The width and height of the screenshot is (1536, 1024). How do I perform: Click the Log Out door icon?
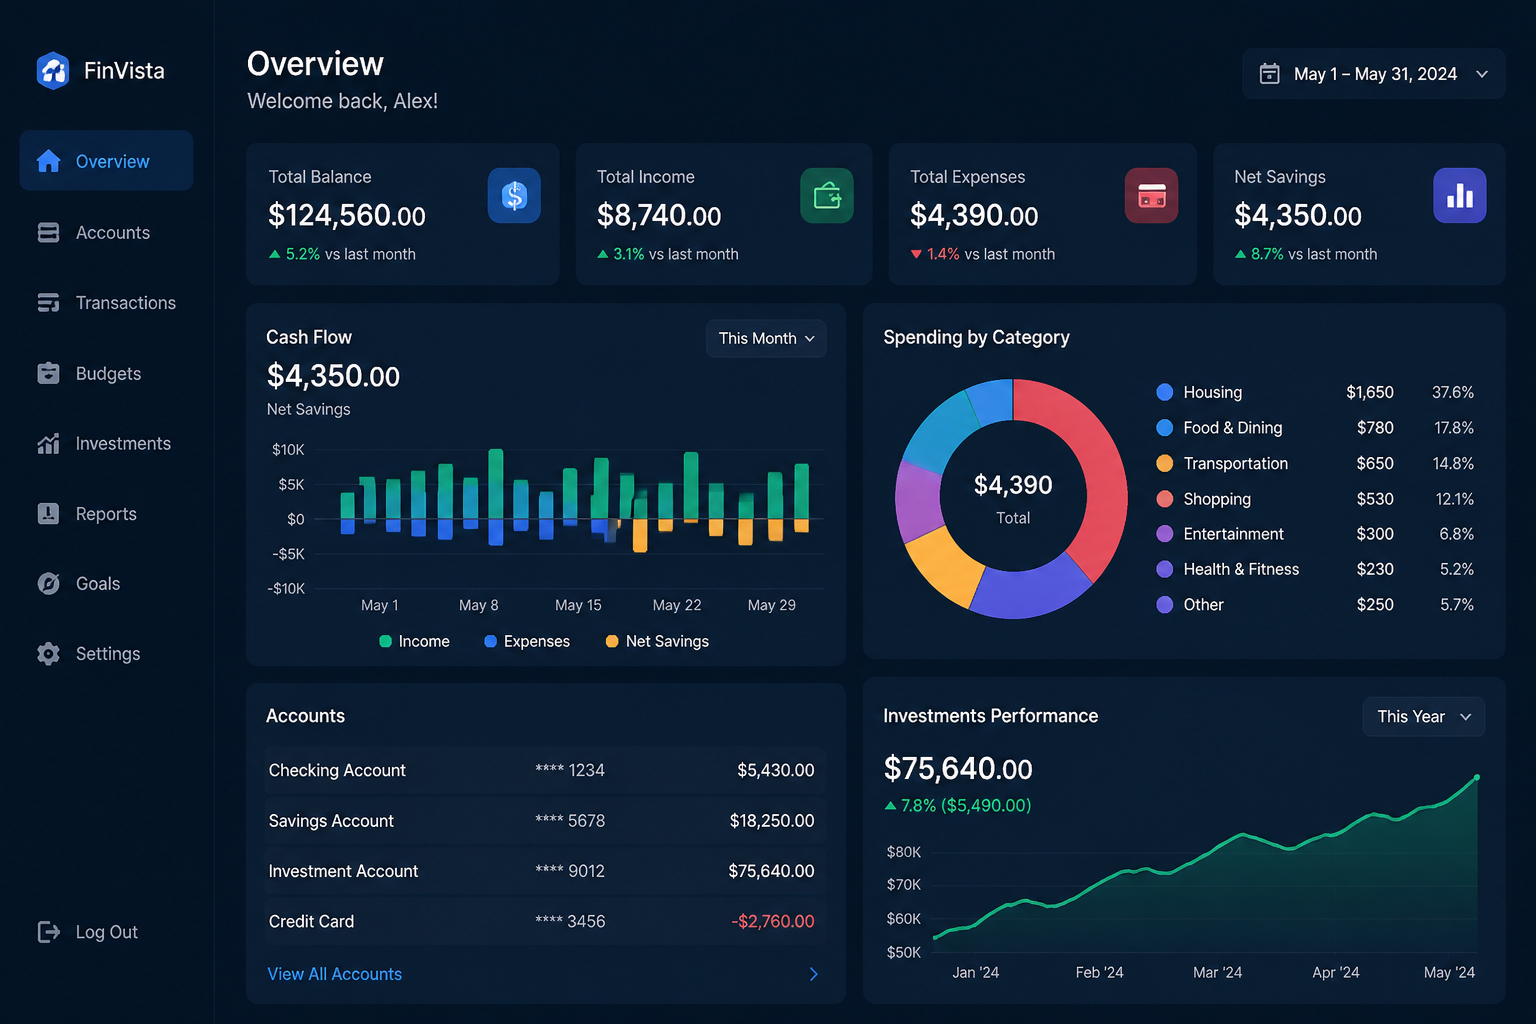coord(48,932)
